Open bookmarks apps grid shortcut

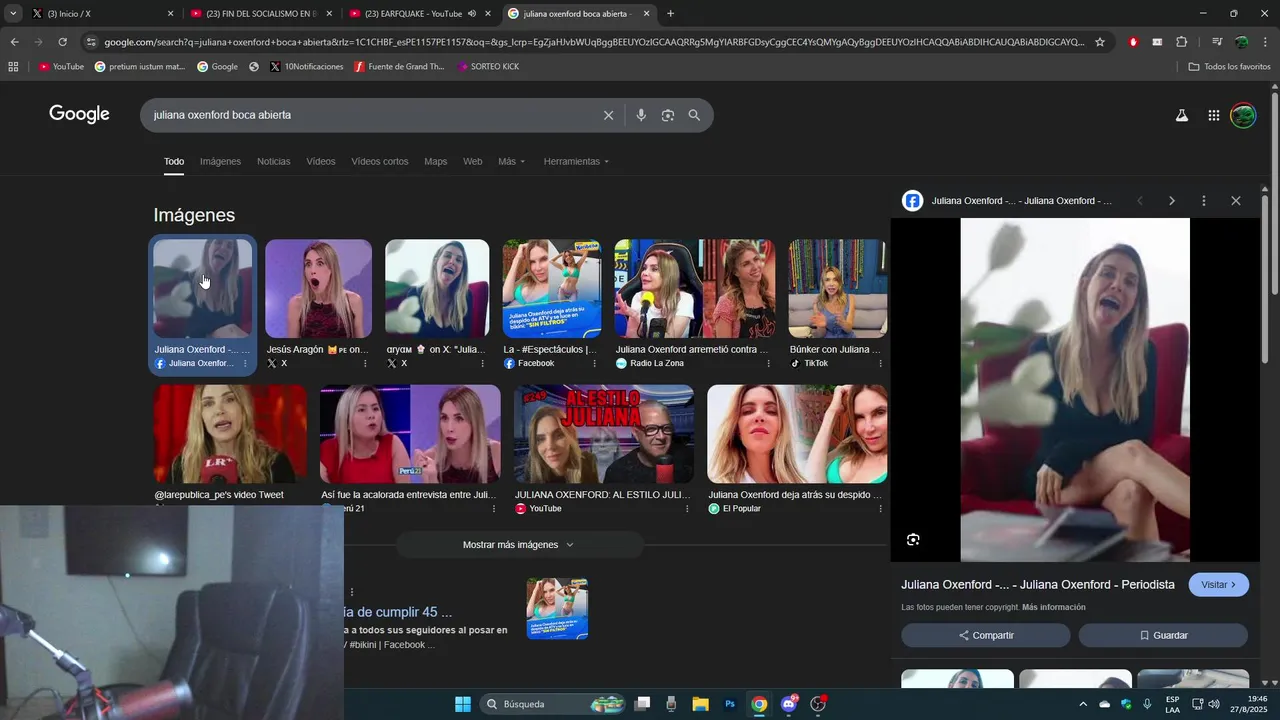click(13, 67)
